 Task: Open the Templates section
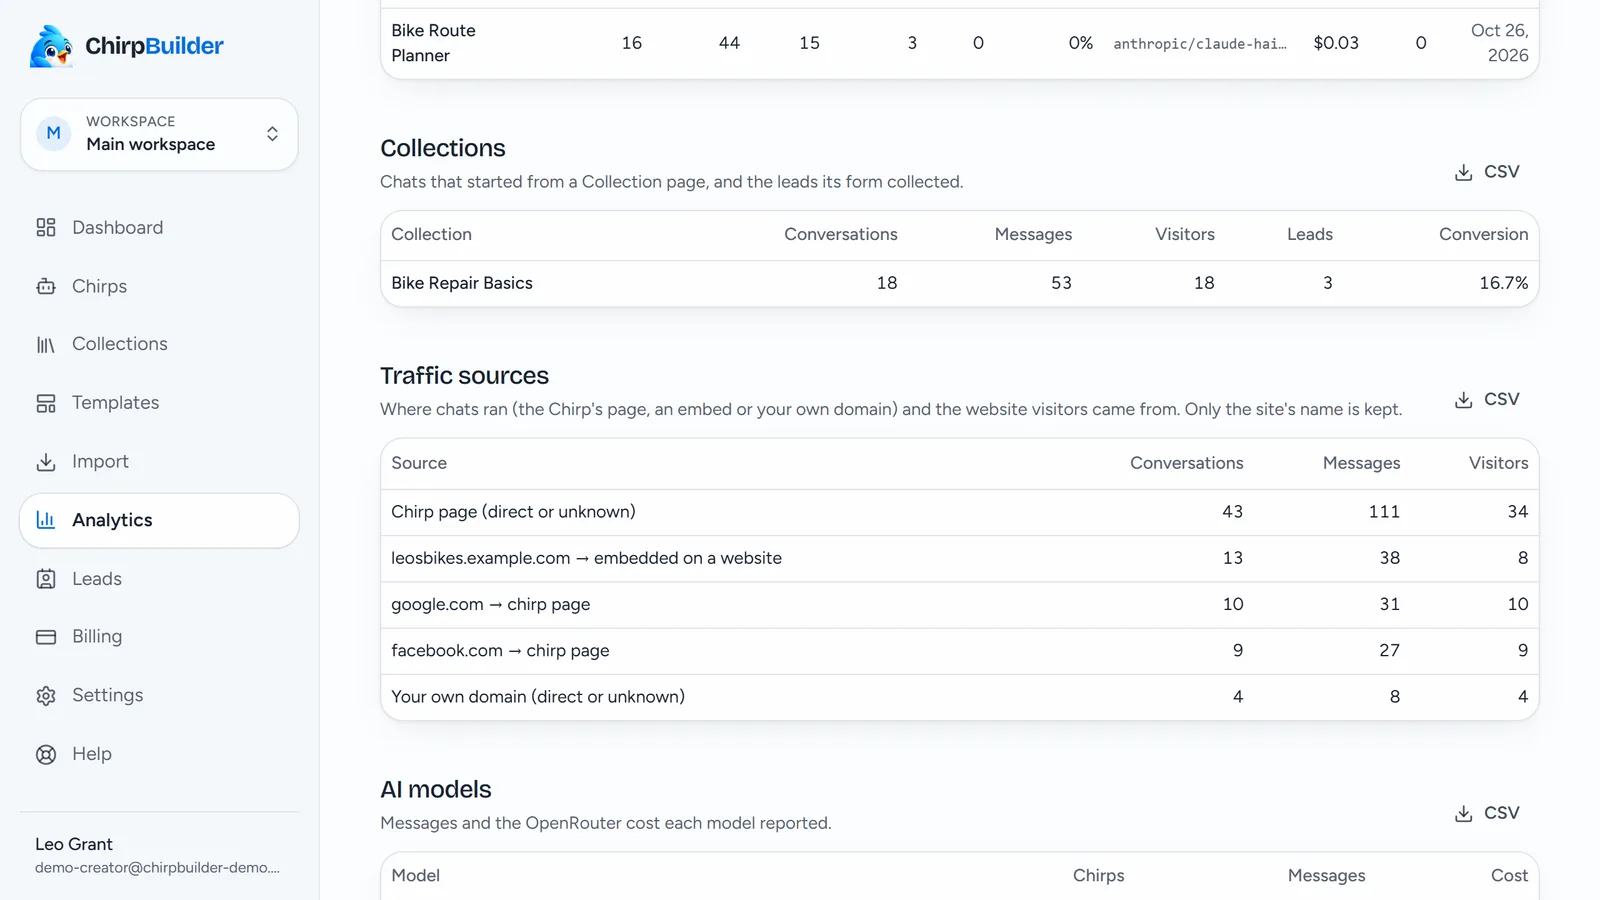pyautogui.click(x=115, y=403)
